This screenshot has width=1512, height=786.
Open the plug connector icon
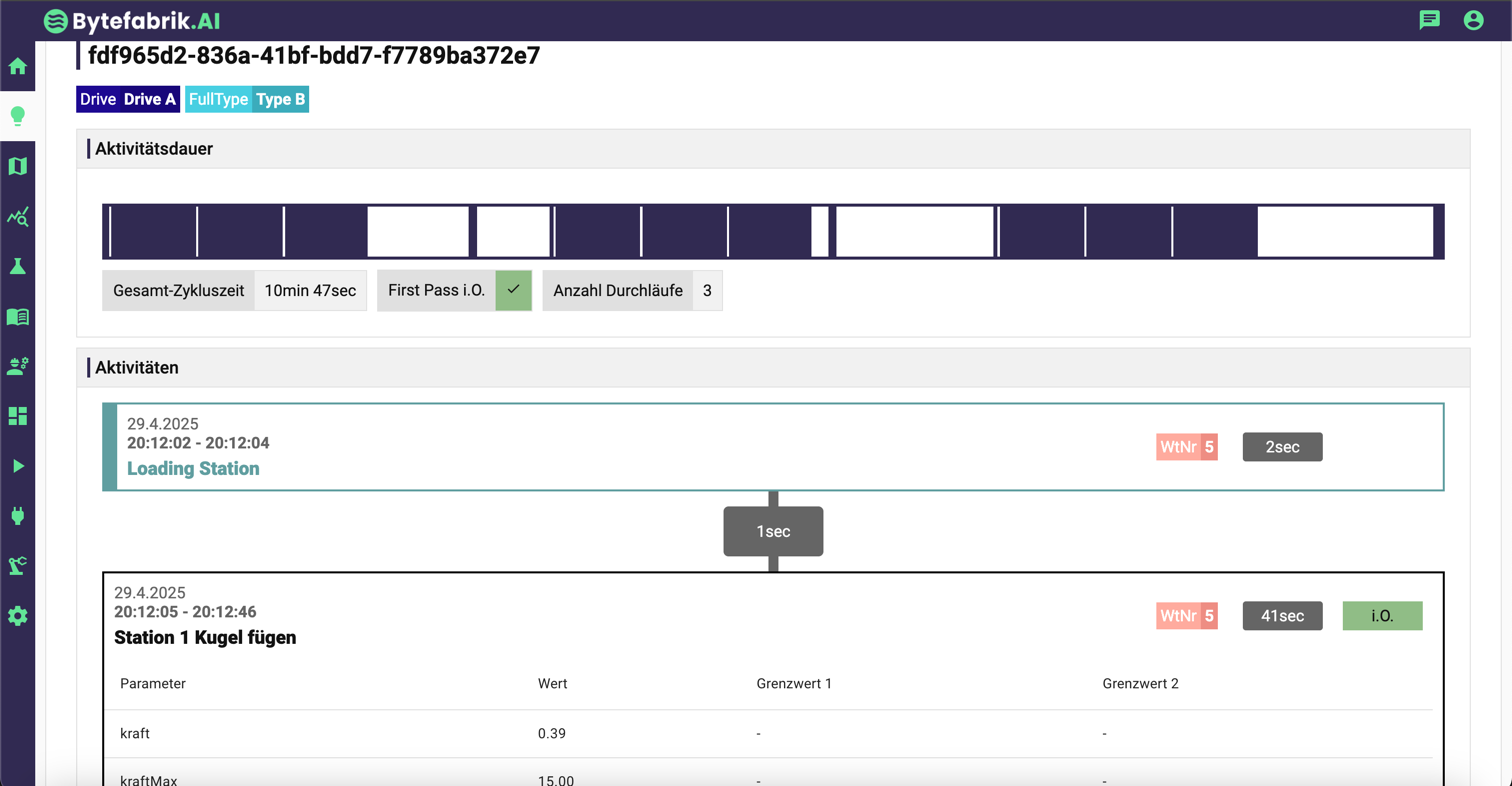[x=17, y=516]
